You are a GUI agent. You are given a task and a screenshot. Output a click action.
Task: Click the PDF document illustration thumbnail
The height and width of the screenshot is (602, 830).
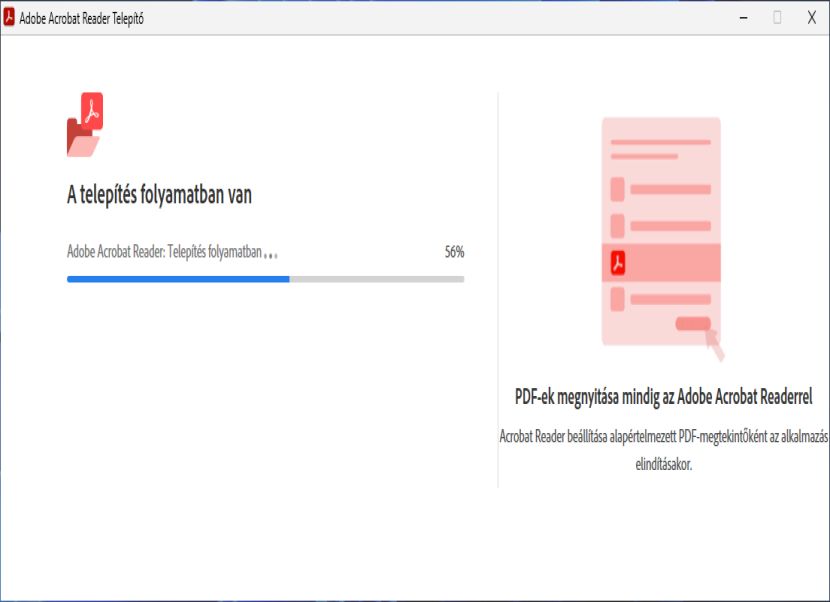point(663,239)
